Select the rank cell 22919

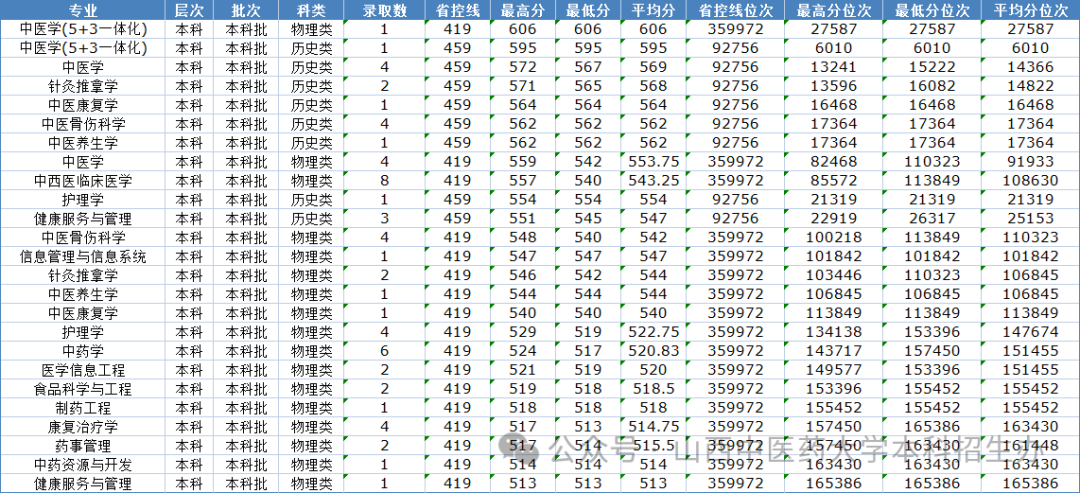click(834, 218)
